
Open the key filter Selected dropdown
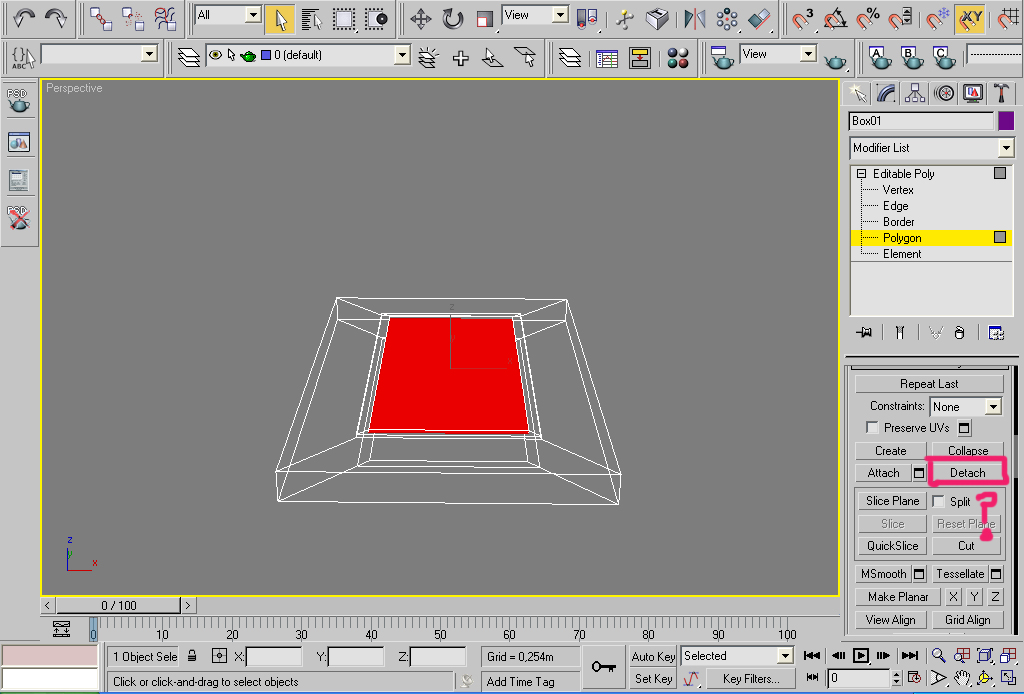[737, 655]
